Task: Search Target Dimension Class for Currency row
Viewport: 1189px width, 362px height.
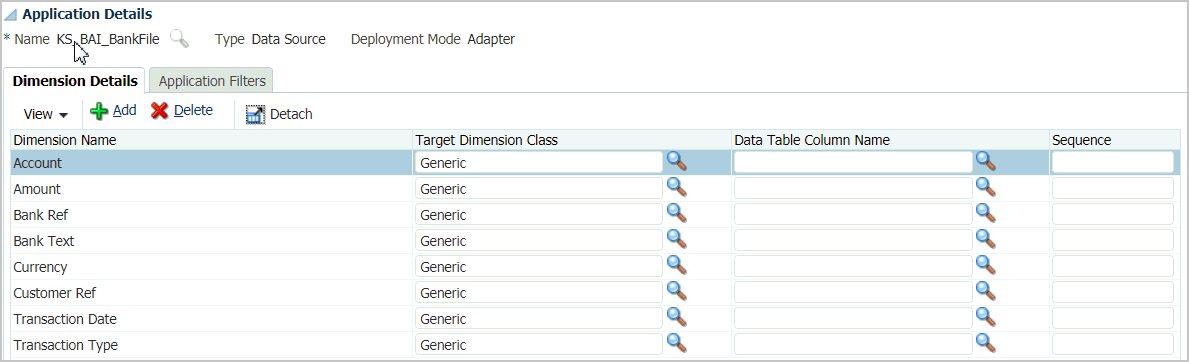Action: pyautogui.click(x=676, y=265)
